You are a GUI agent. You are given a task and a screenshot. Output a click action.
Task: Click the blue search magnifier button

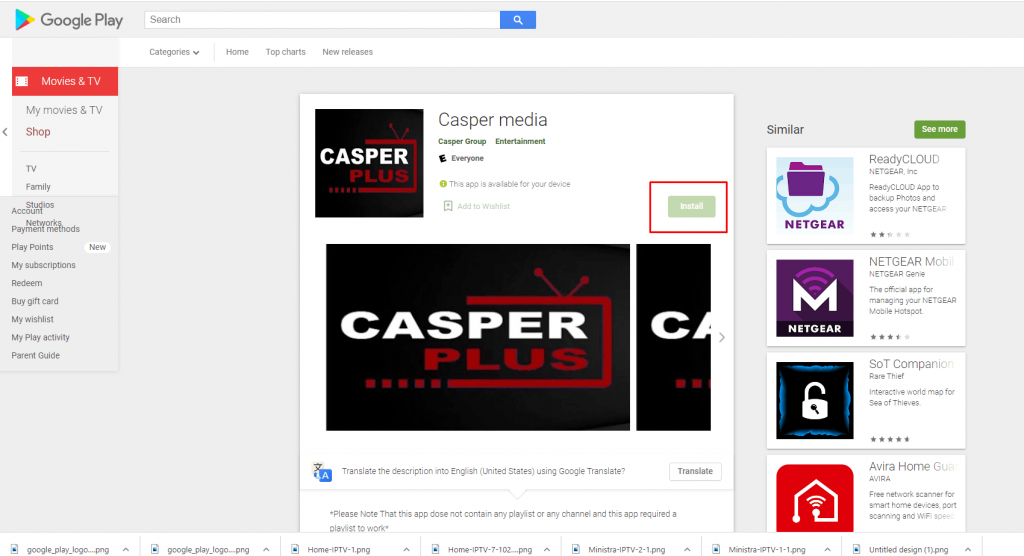point(518,20)
